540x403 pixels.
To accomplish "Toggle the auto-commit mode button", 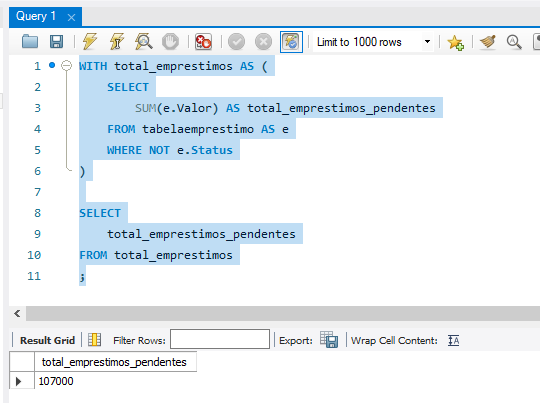I will pyautogui.click(x=291, y=42).
